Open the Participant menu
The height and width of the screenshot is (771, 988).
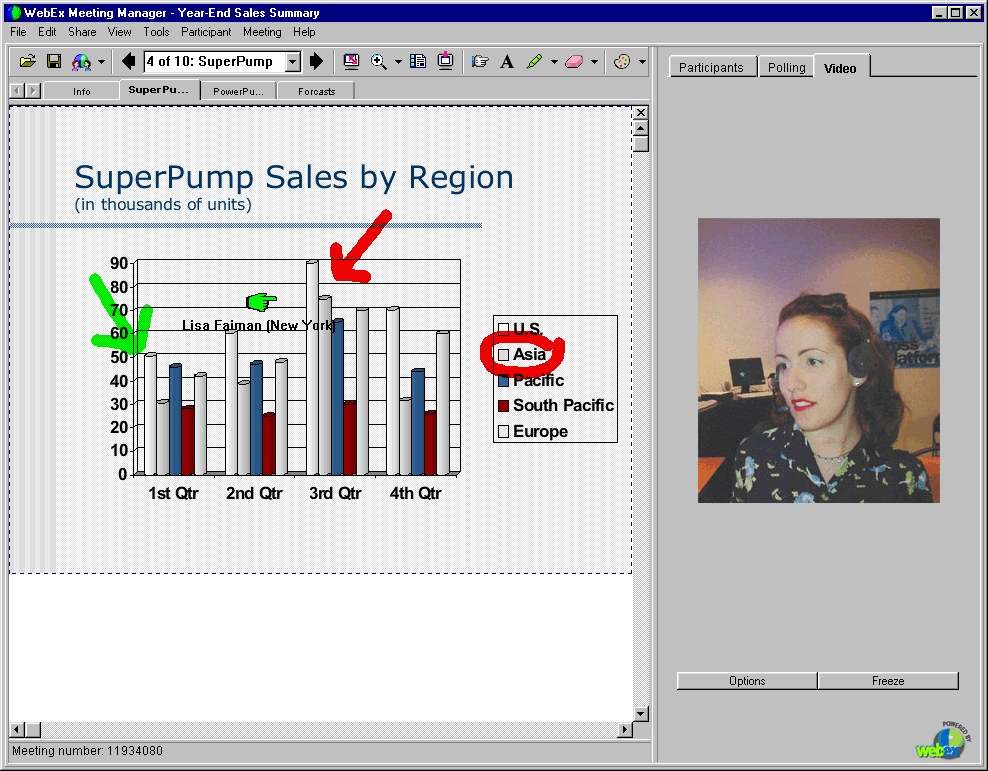tap(206, 32)
